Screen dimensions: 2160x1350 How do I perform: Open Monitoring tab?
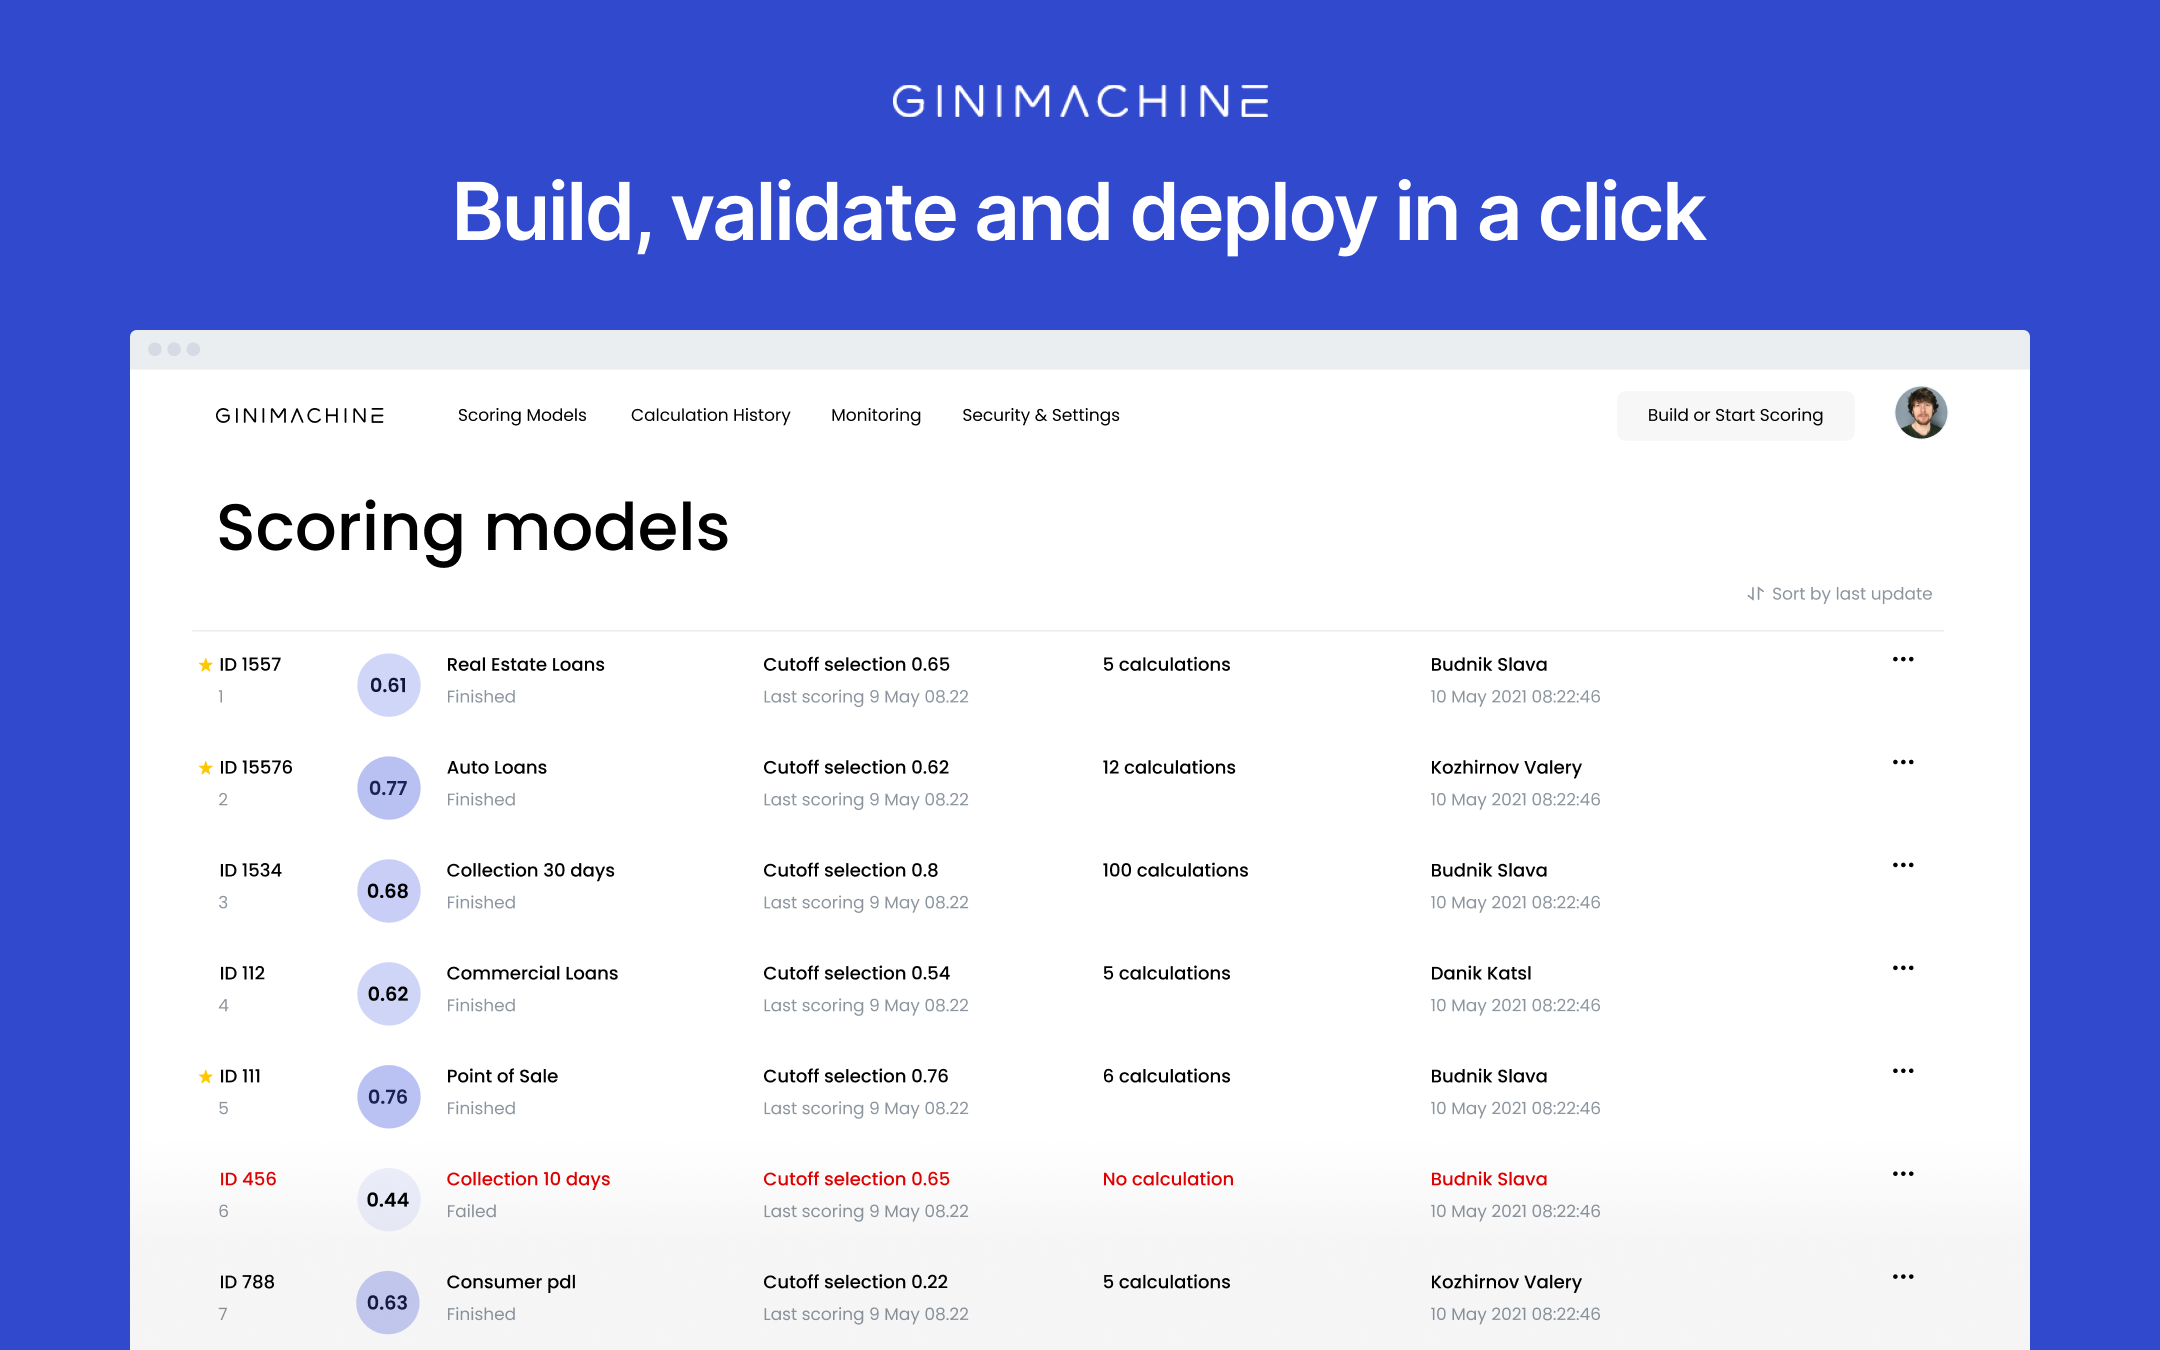874,415
